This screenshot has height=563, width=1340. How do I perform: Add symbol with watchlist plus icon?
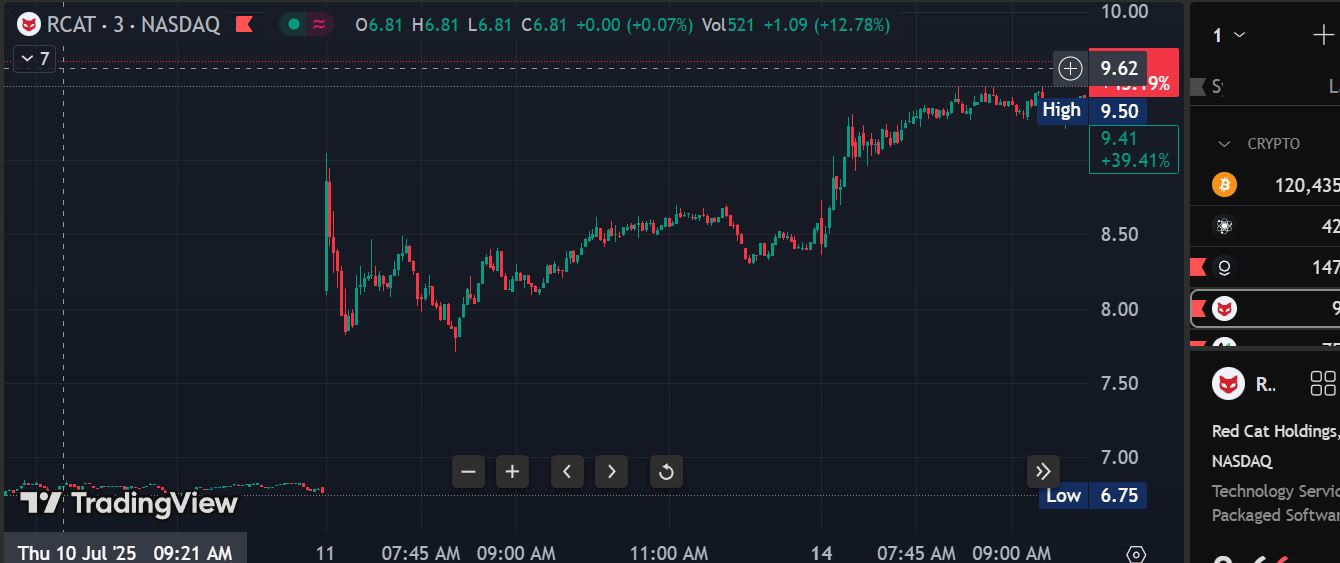pos(1323,35)
